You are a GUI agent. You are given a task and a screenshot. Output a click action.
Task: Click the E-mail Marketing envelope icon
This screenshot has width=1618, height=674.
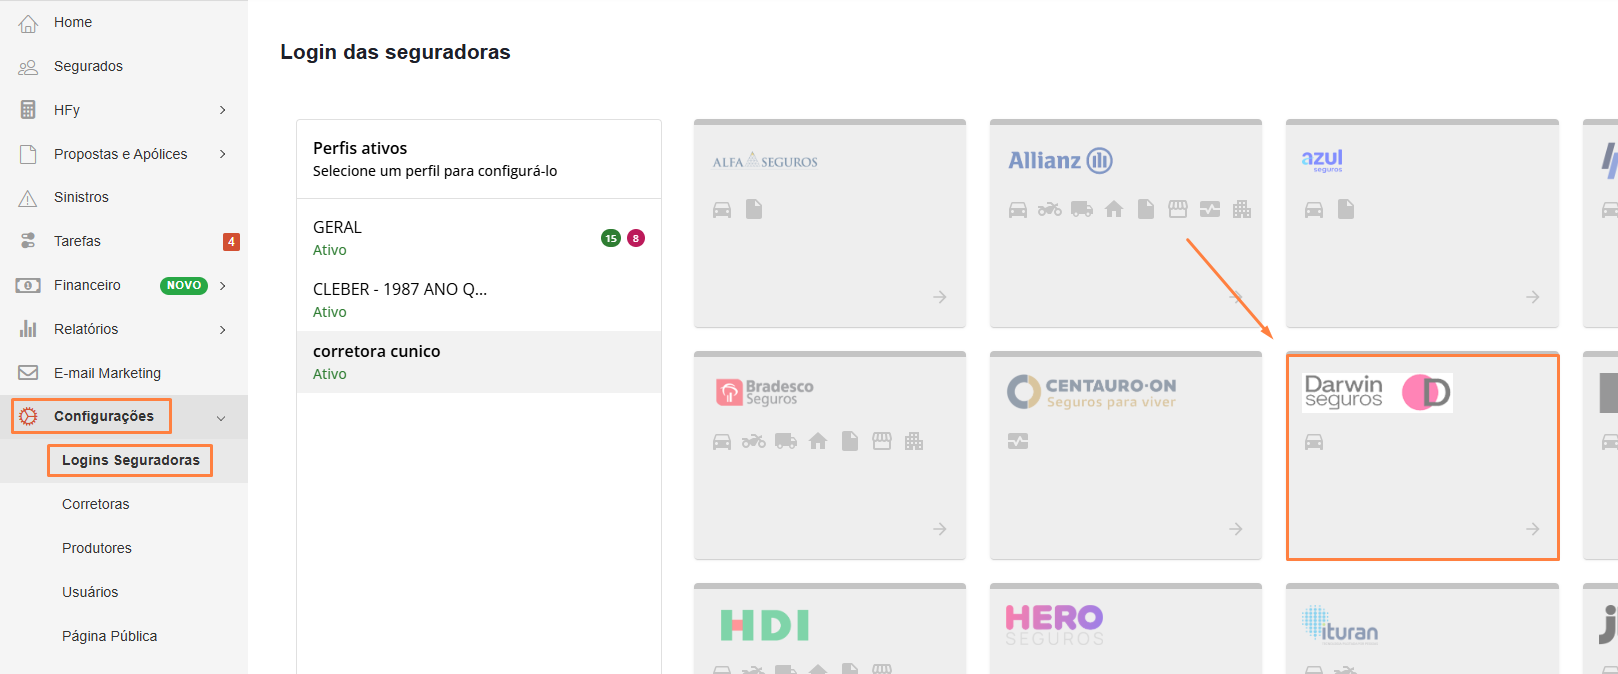28,373
